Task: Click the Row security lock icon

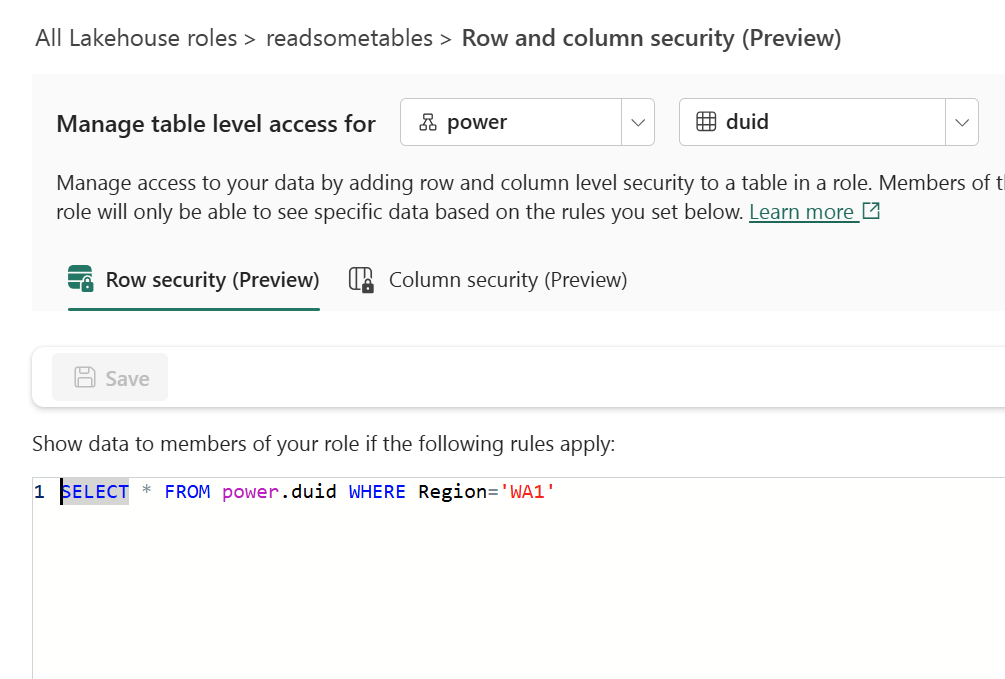Action: pos(80,279)
